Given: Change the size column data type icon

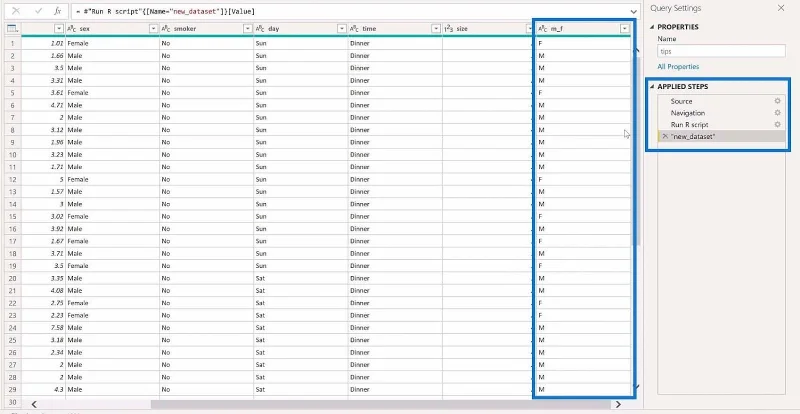Looking at the screenshot, I should click(448, 29).
